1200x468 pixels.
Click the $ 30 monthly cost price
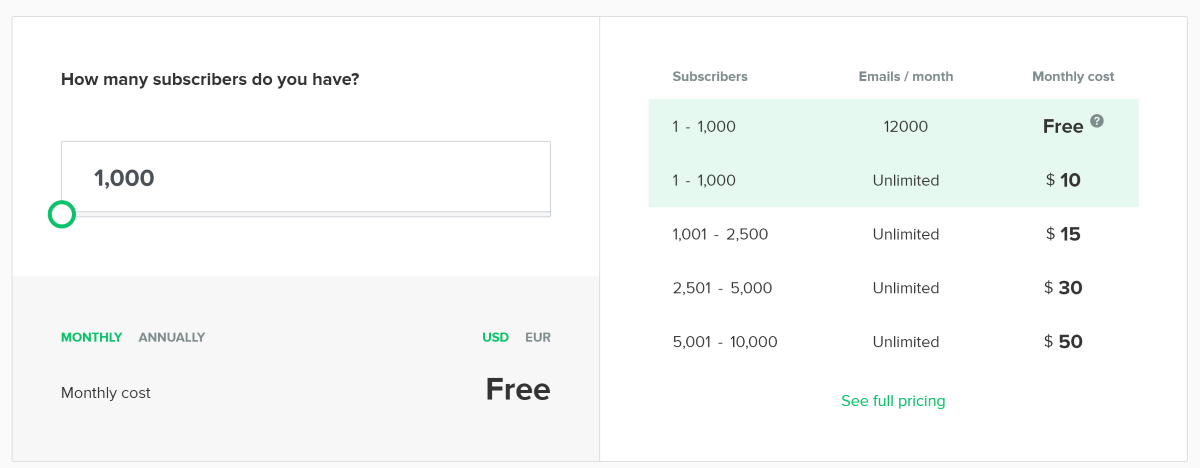(1064, 288)
